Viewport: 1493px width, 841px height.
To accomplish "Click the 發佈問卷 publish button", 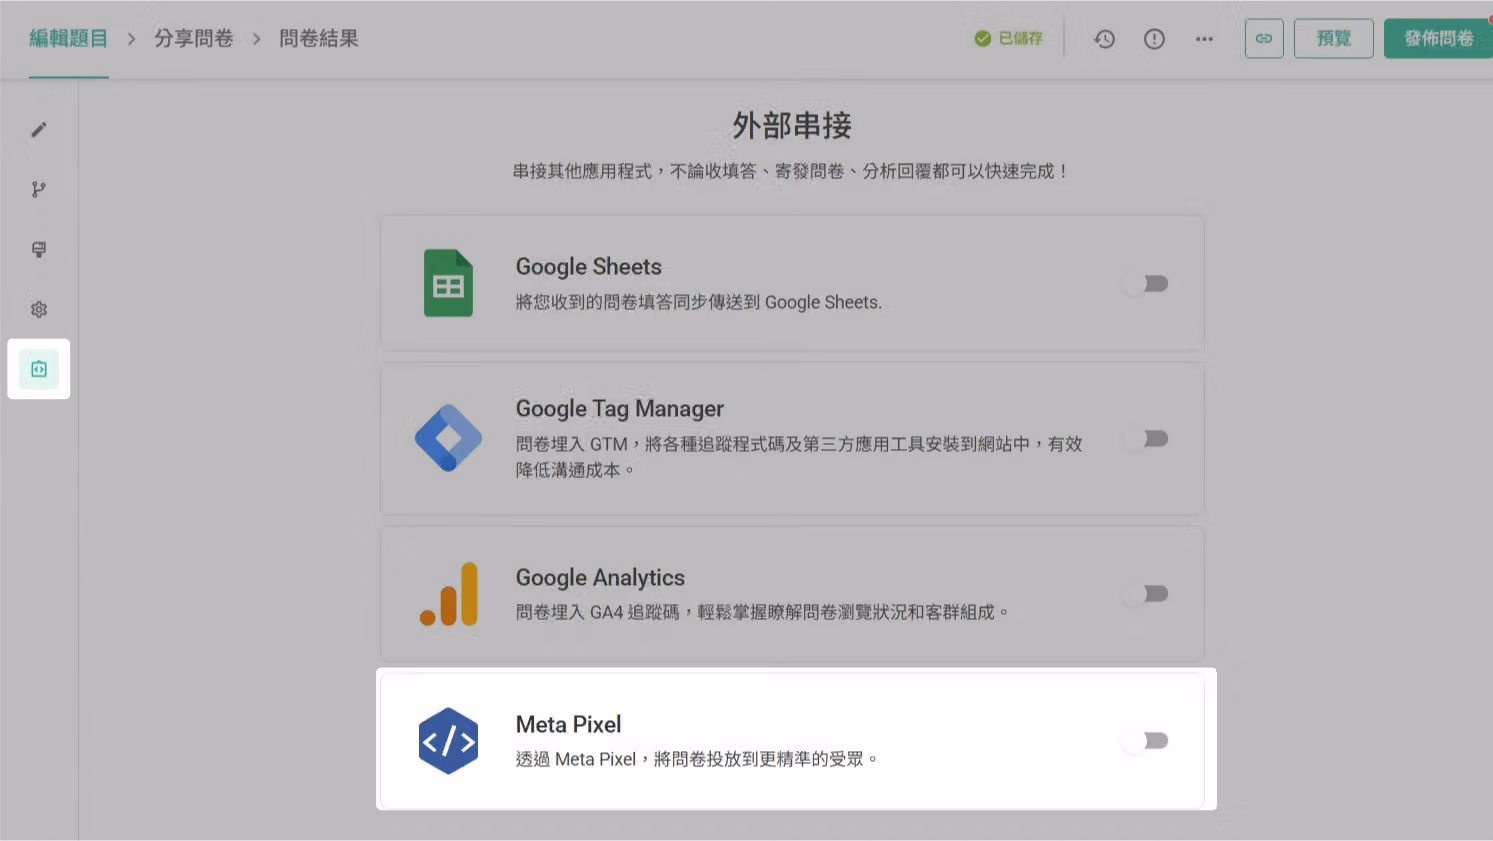I will coord(1438,39).
